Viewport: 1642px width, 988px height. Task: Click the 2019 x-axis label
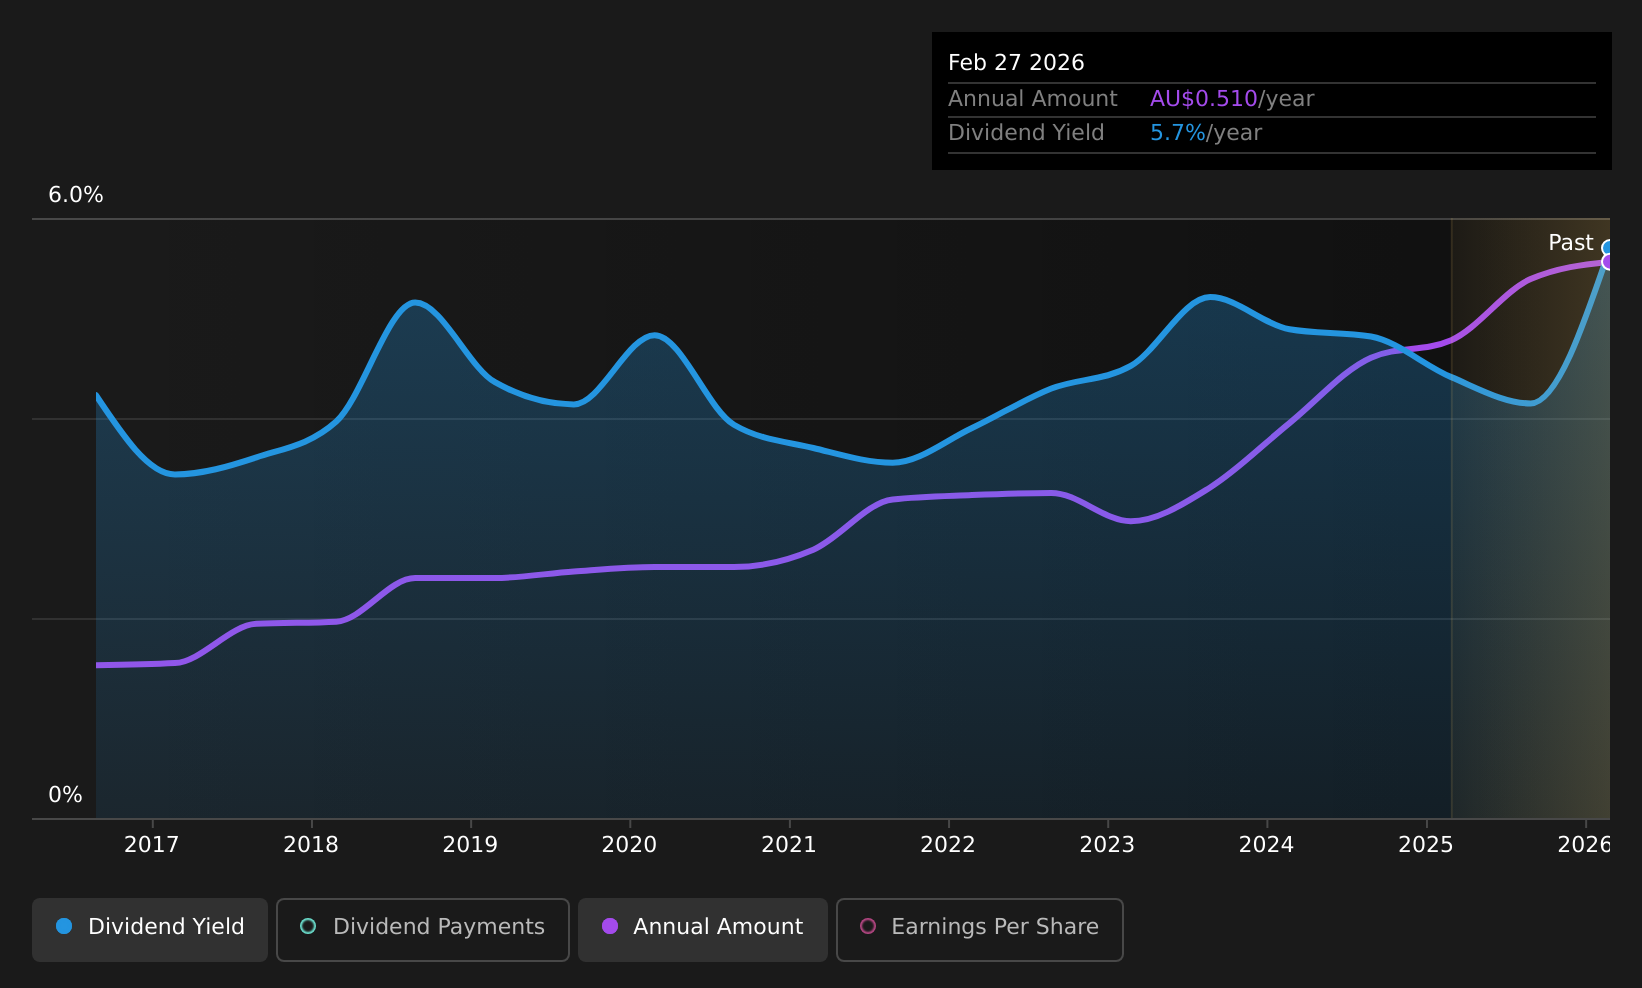pyautogui.click(x=470, y=845)
